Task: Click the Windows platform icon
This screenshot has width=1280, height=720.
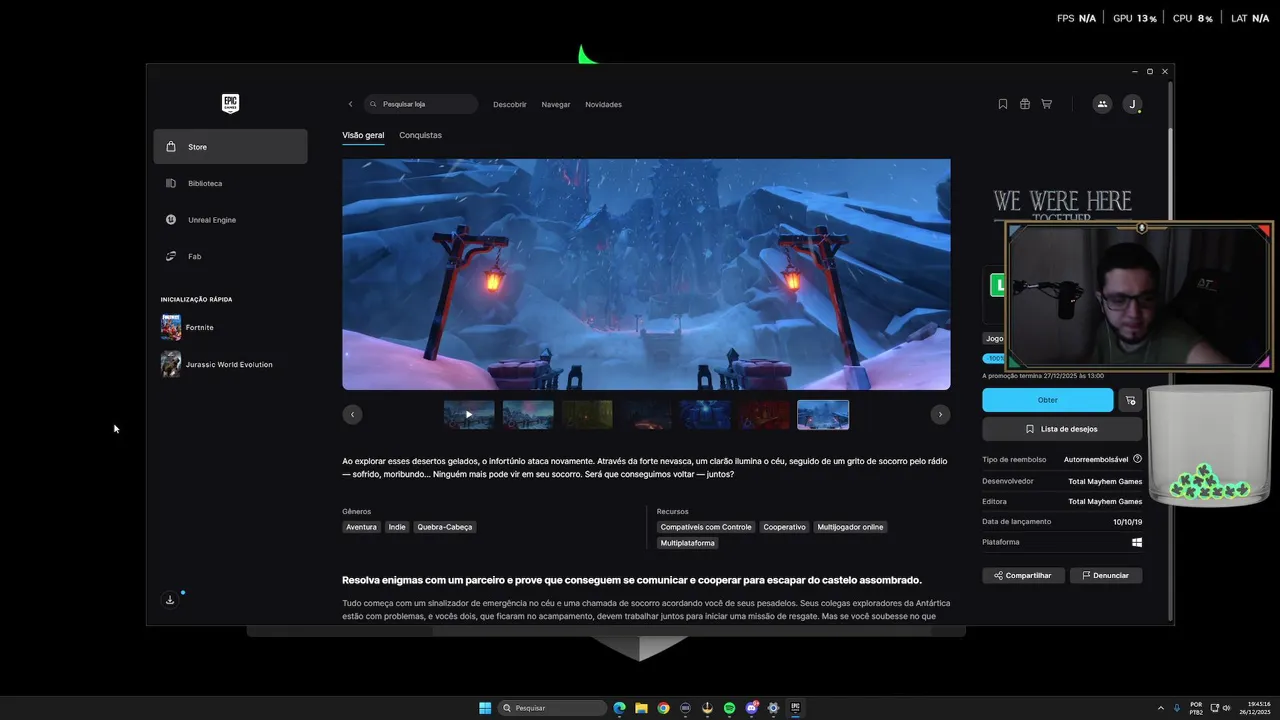Action: tap(1137, 542)
